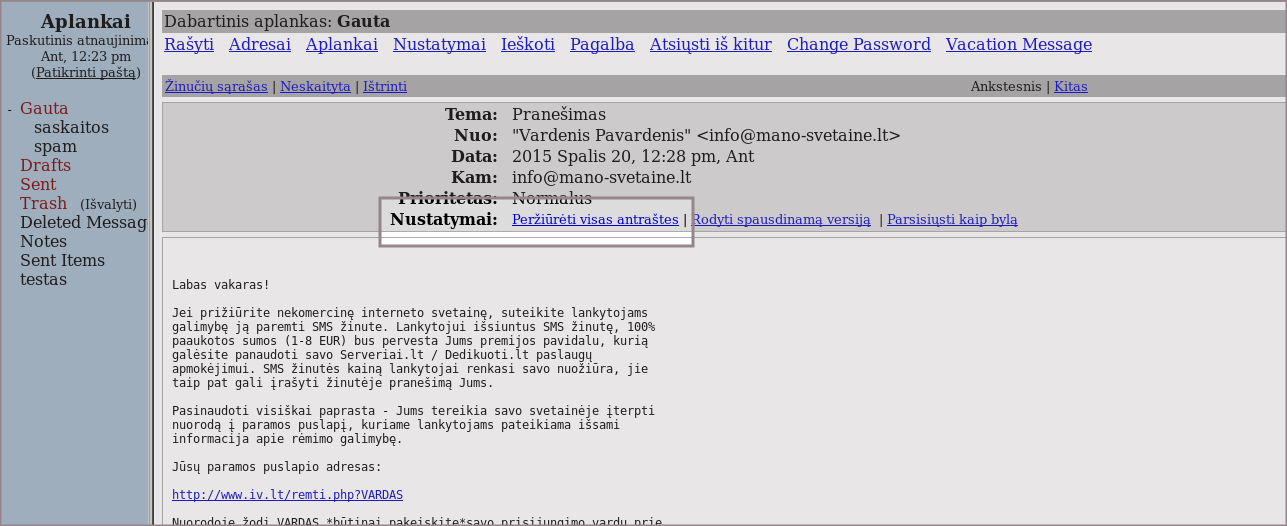Open the Ieškoti search page
This screenshot has height=526, width=1287.
click(x=527, y=45)
